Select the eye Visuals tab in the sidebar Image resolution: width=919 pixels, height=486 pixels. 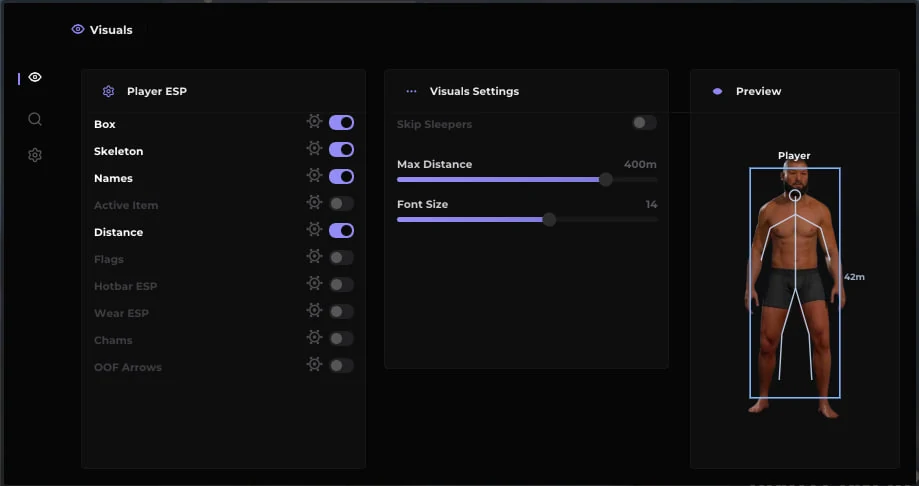35,77
